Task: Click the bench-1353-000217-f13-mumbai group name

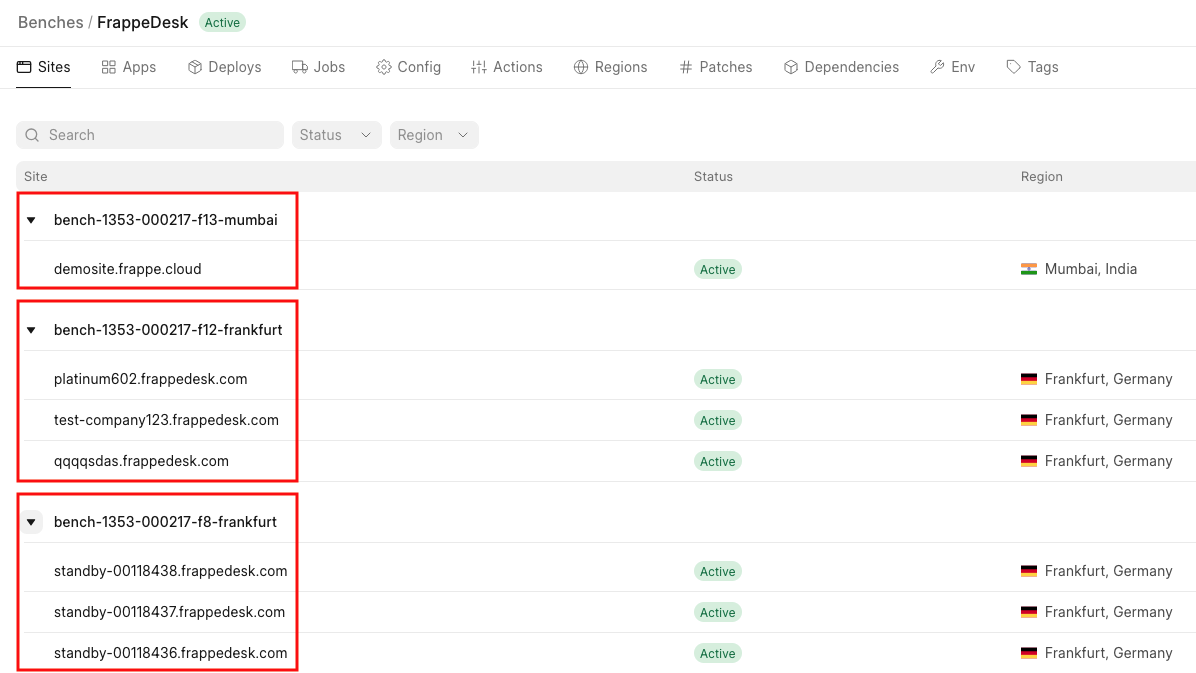Action: click(x=166, y=220)
